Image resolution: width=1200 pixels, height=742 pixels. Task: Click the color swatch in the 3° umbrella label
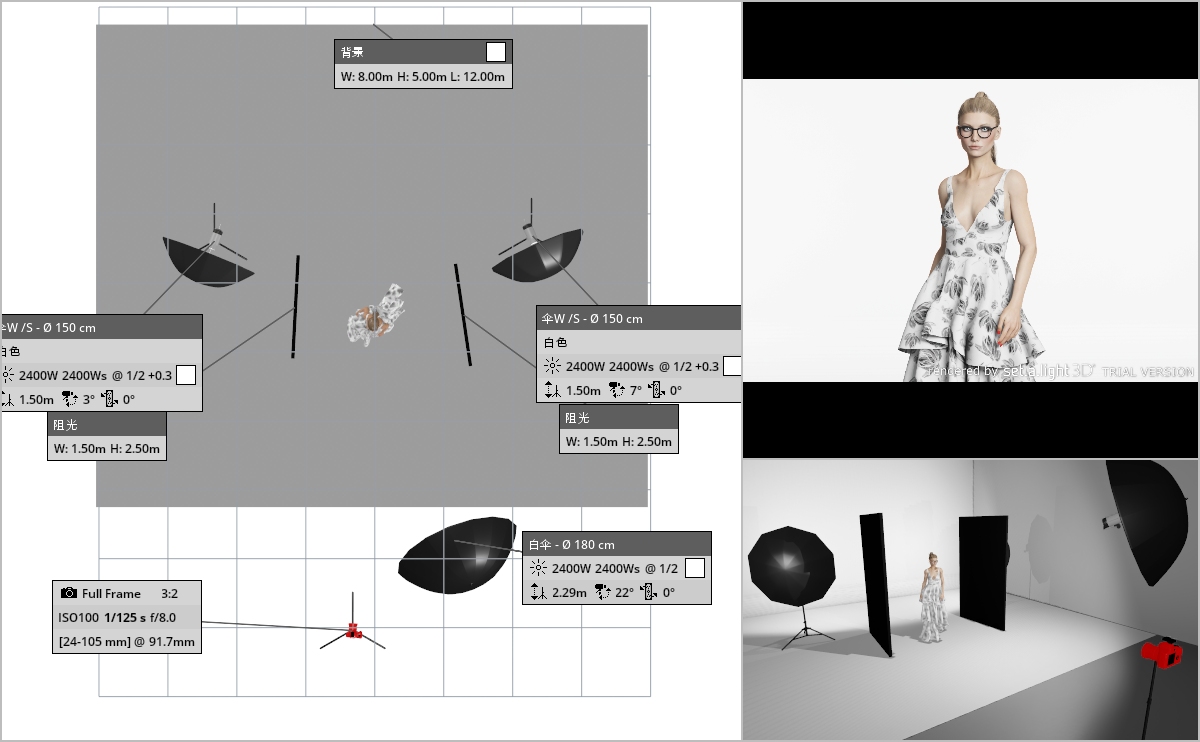(186, 375)
